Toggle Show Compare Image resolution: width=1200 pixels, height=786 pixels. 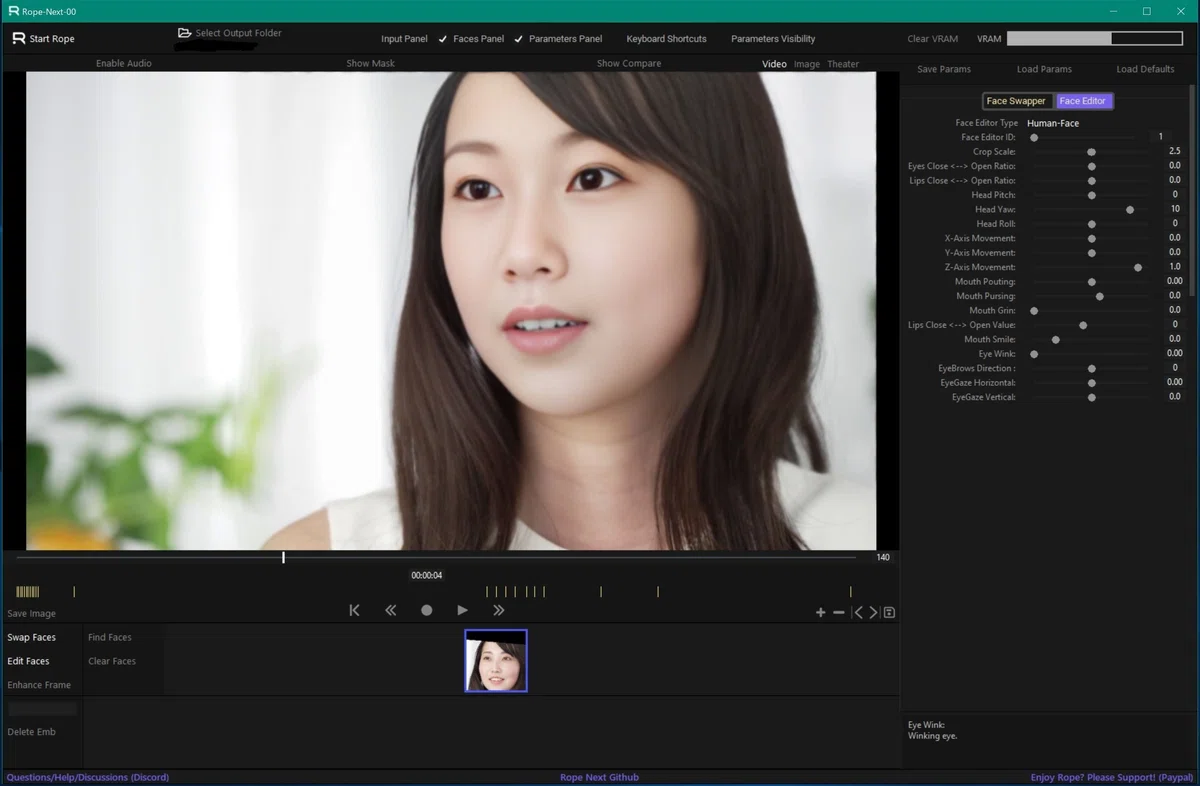[629, 64]
